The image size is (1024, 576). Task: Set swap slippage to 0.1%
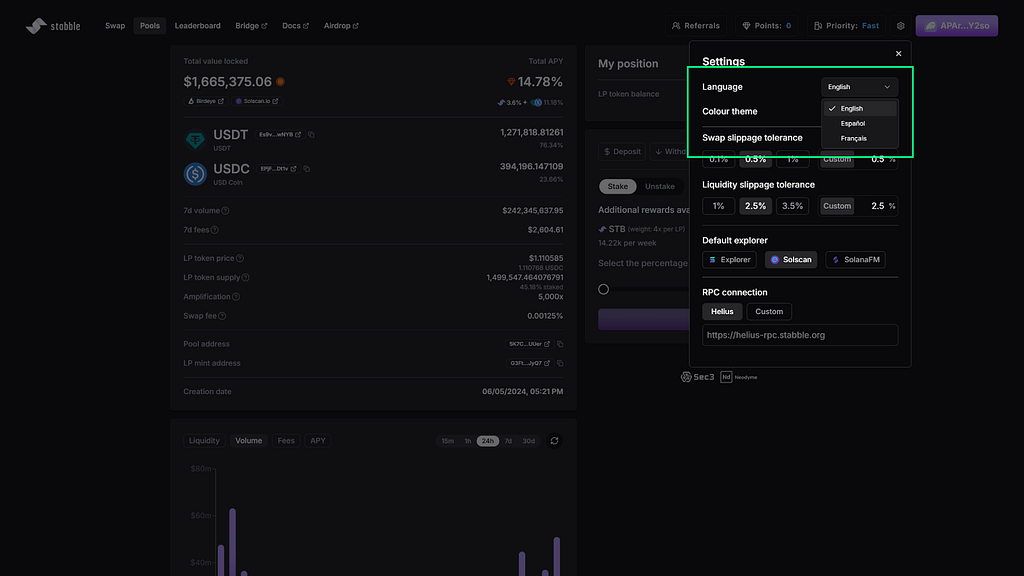point(718,159)
